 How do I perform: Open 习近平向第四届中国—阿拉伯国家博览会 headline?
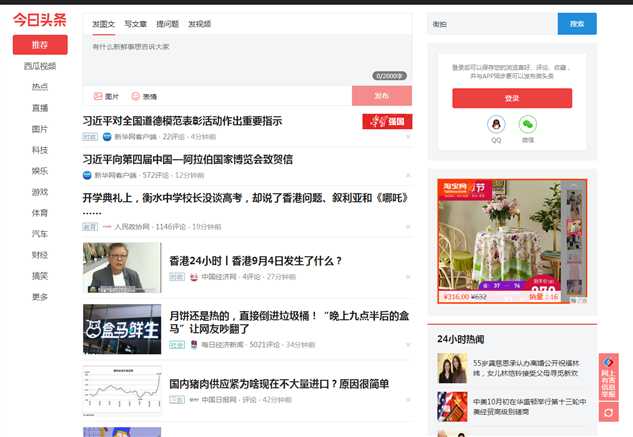point(188,159)
